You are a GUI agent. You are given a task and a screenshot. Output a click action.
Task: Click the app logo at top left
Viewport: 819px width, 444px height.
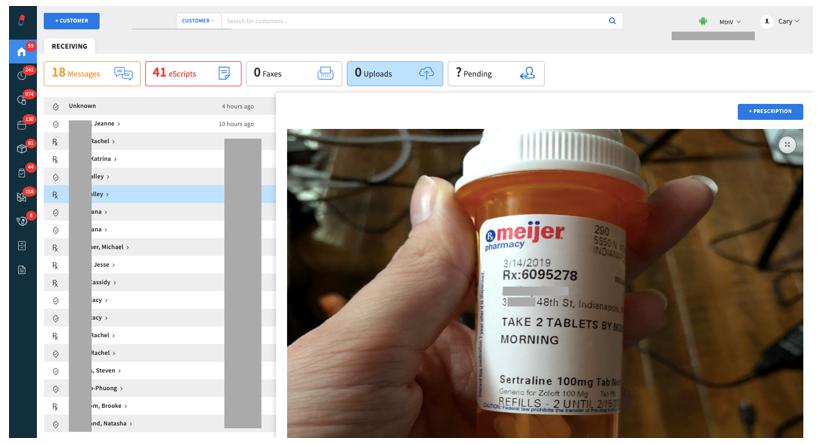[20, 19]
